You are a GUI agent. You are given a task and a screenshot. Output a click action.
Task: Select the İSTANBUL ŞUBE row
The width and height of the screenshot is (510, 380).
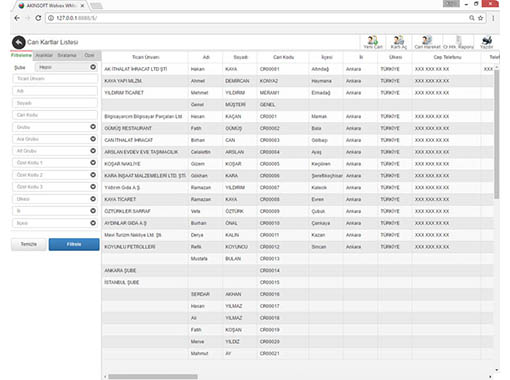(298, 282)
